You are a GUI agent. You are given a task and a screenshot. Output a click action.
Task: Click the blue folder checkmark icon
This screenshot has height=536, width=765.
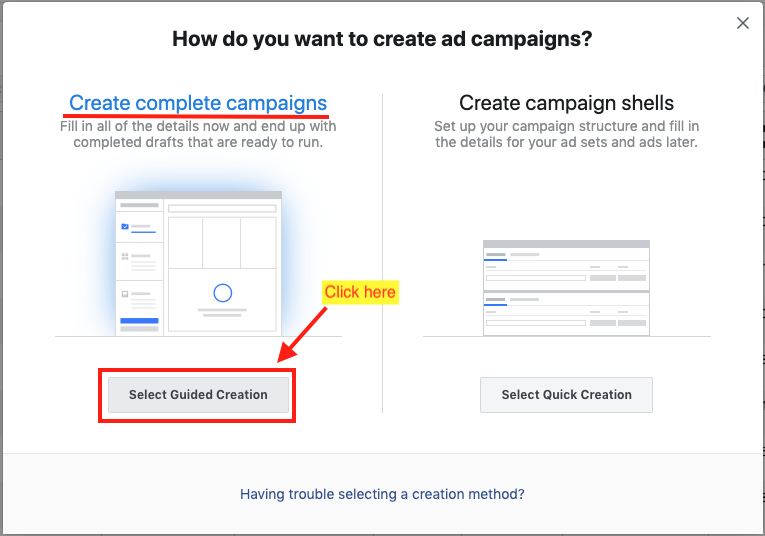coord(125,227)
